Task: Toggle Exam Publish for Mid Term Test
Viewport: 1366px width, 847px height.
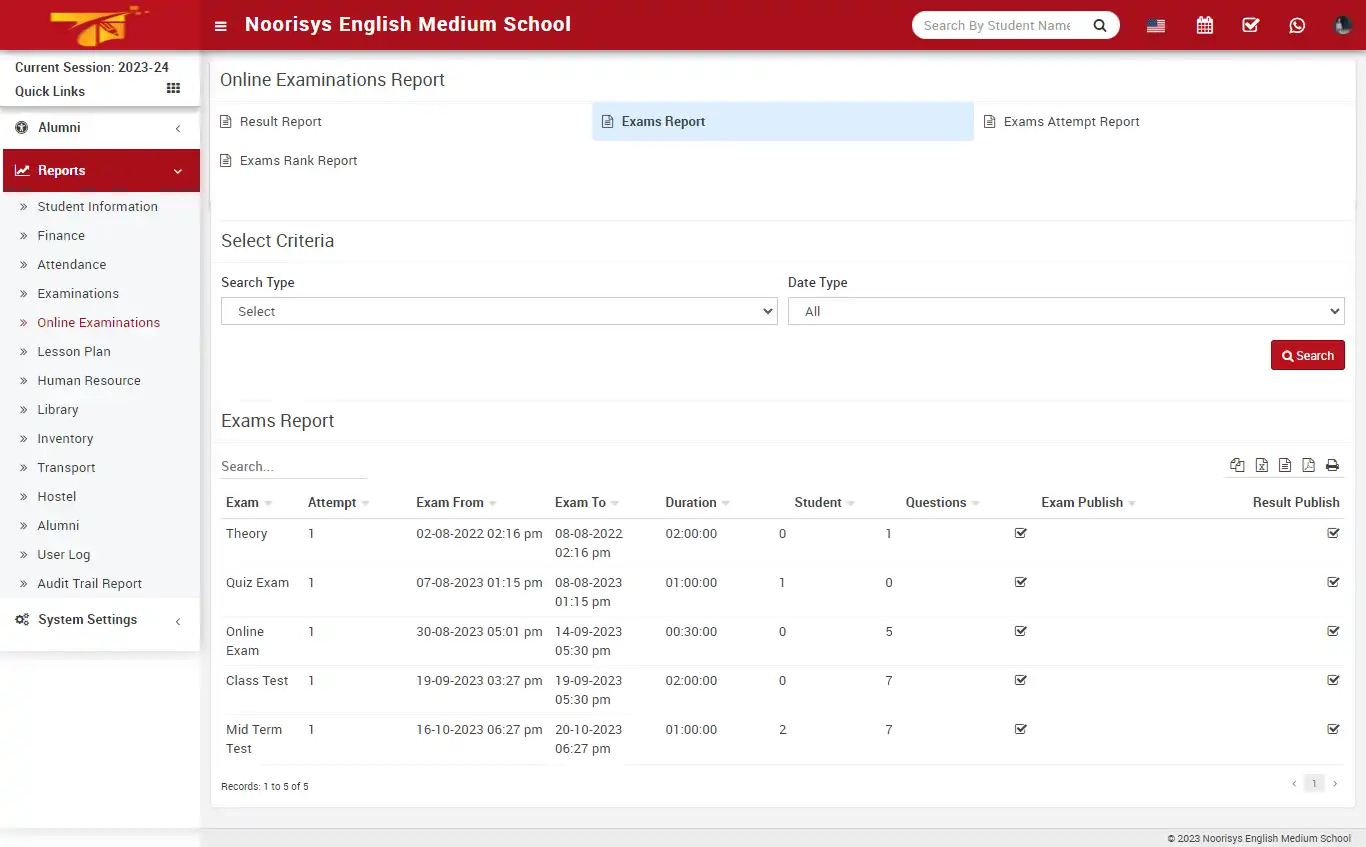Action: coord(1020,729)
